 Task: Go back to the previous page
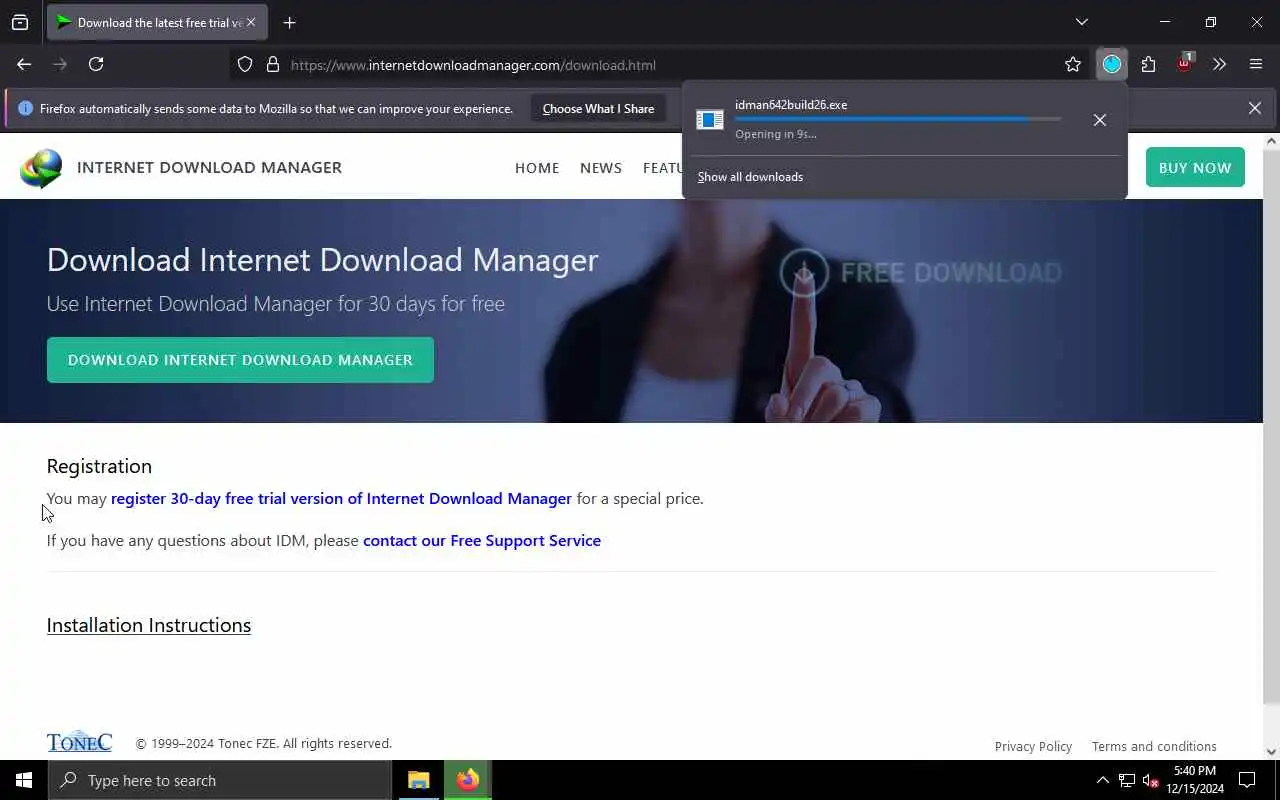coord(24,64)
